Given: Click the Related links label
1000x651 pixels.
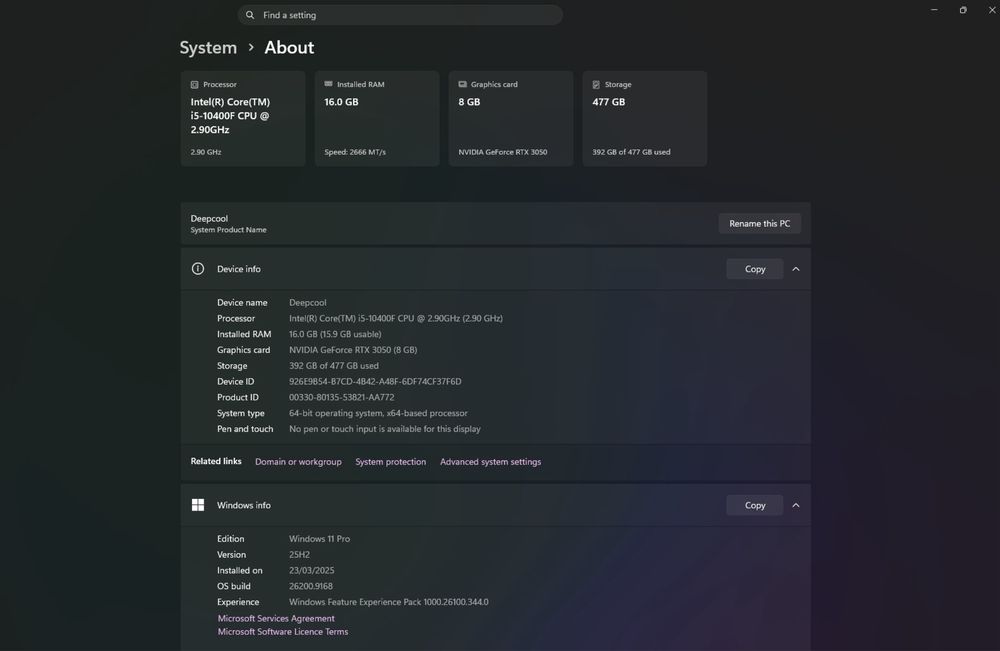Looking at the screenshot, I should 216,461.
